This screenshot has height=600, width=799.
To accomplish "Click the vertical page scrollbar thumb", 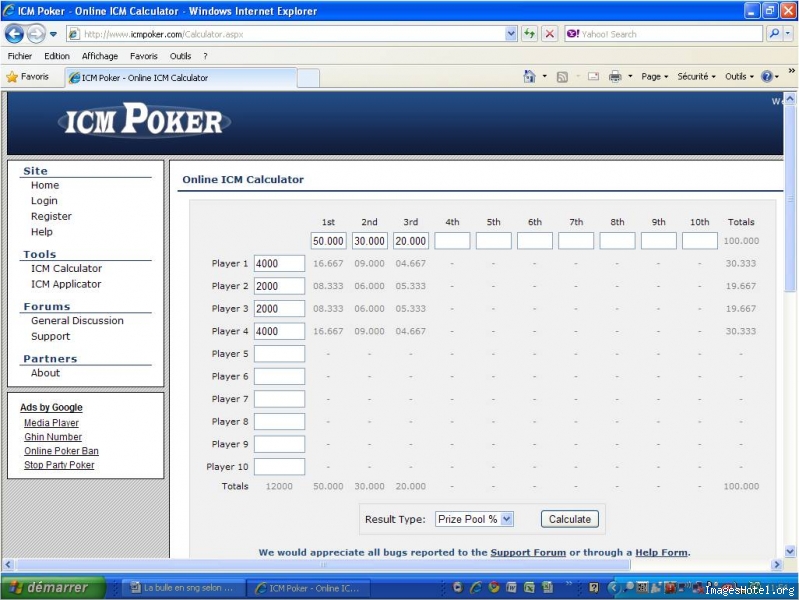I will click(790, 199).
